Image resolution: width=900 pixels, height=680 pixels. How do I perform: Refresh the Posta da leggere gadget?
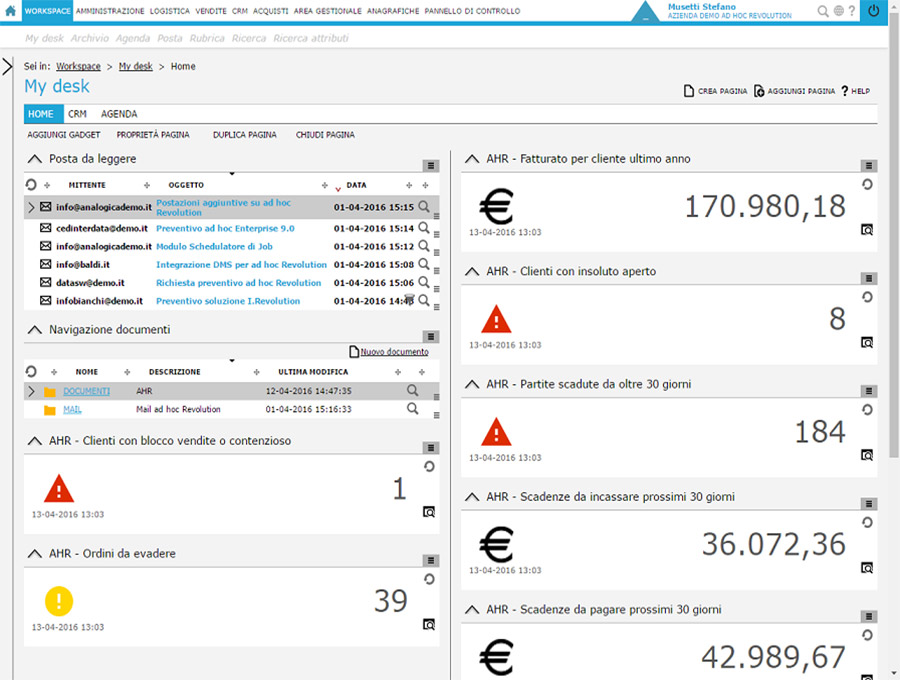tap(31, 185)
